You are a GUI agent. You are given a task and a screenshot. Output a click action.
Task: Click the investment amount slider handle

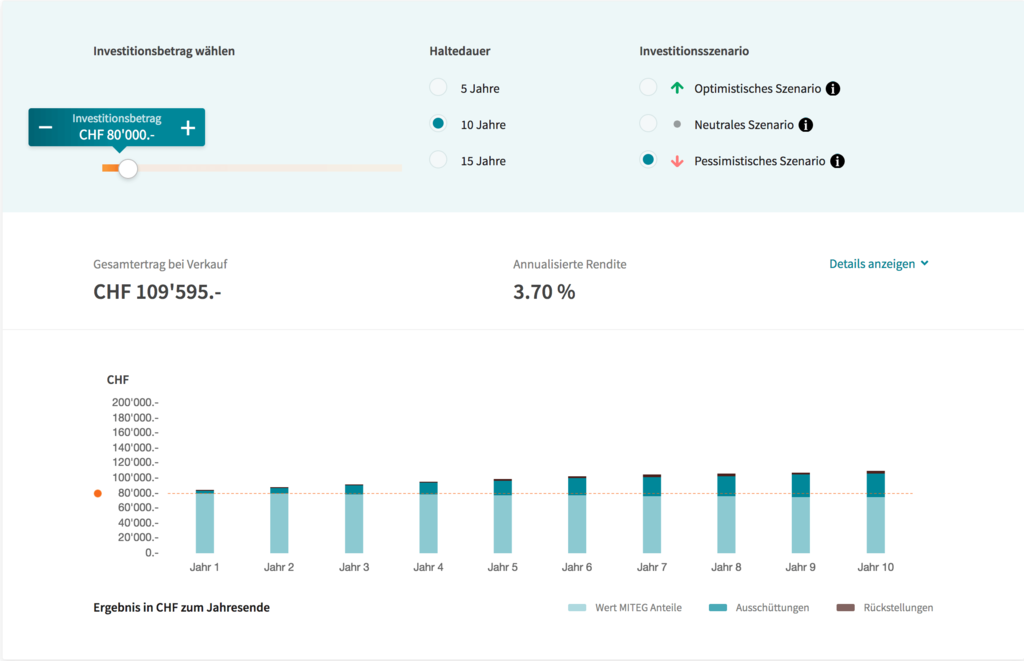click(x=127, y=168)
